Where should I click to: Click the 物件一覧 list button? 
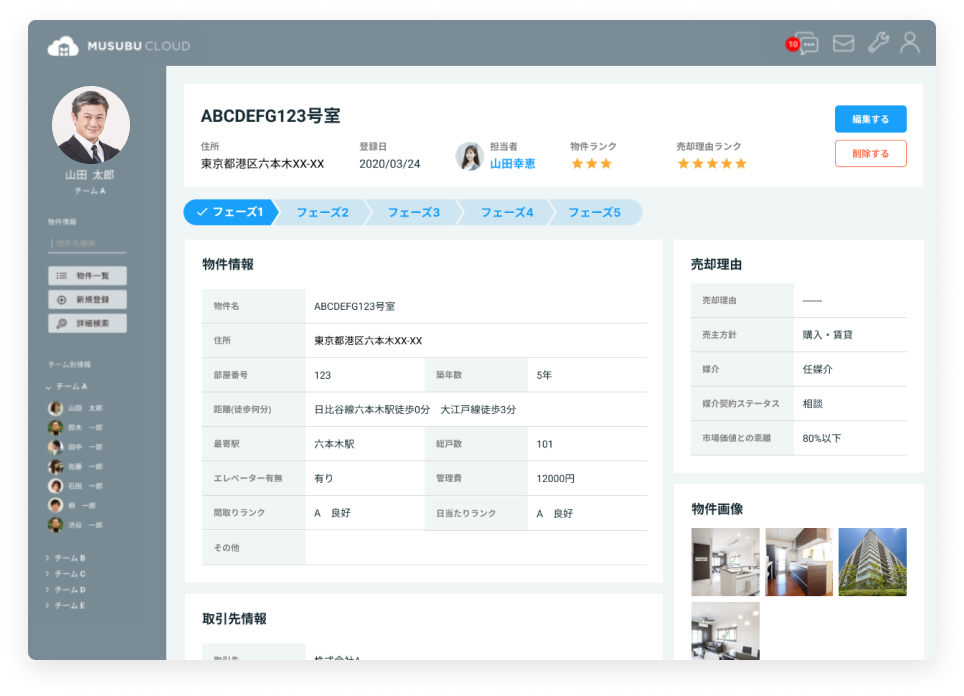click(x=87, y=276)
